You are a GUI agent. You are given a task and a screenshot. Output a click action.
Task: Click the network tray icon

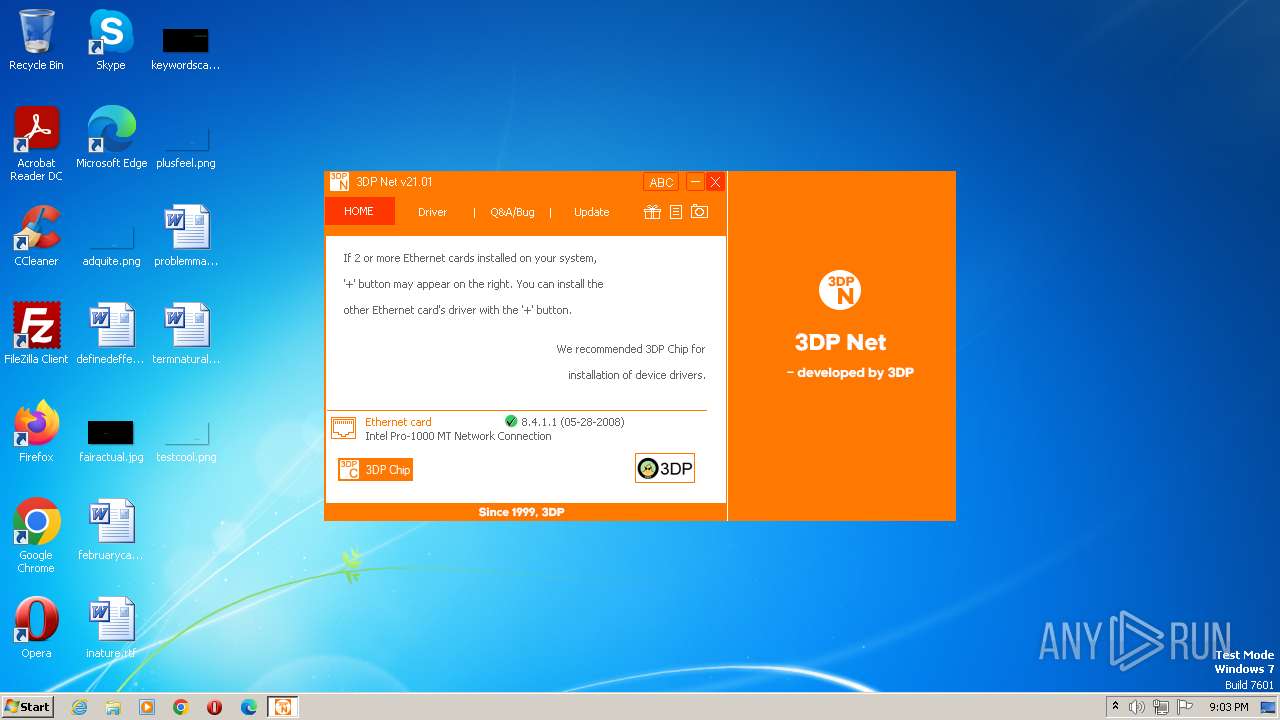click(1161, 707)
